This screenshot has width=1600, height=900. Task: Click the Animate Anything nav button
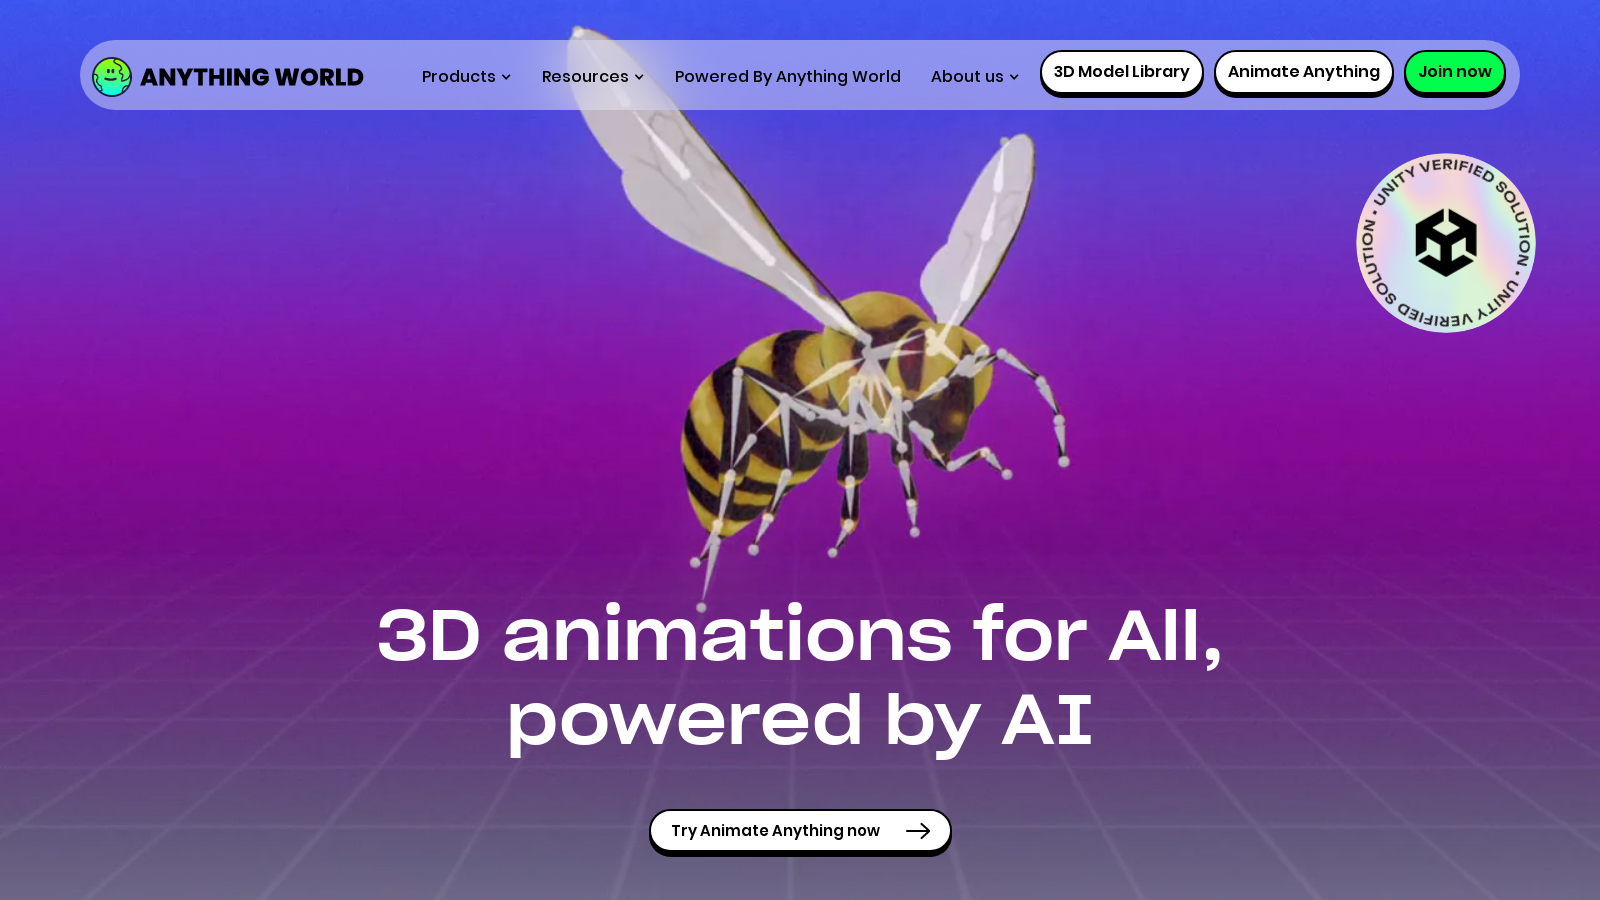click(1303, 72)
